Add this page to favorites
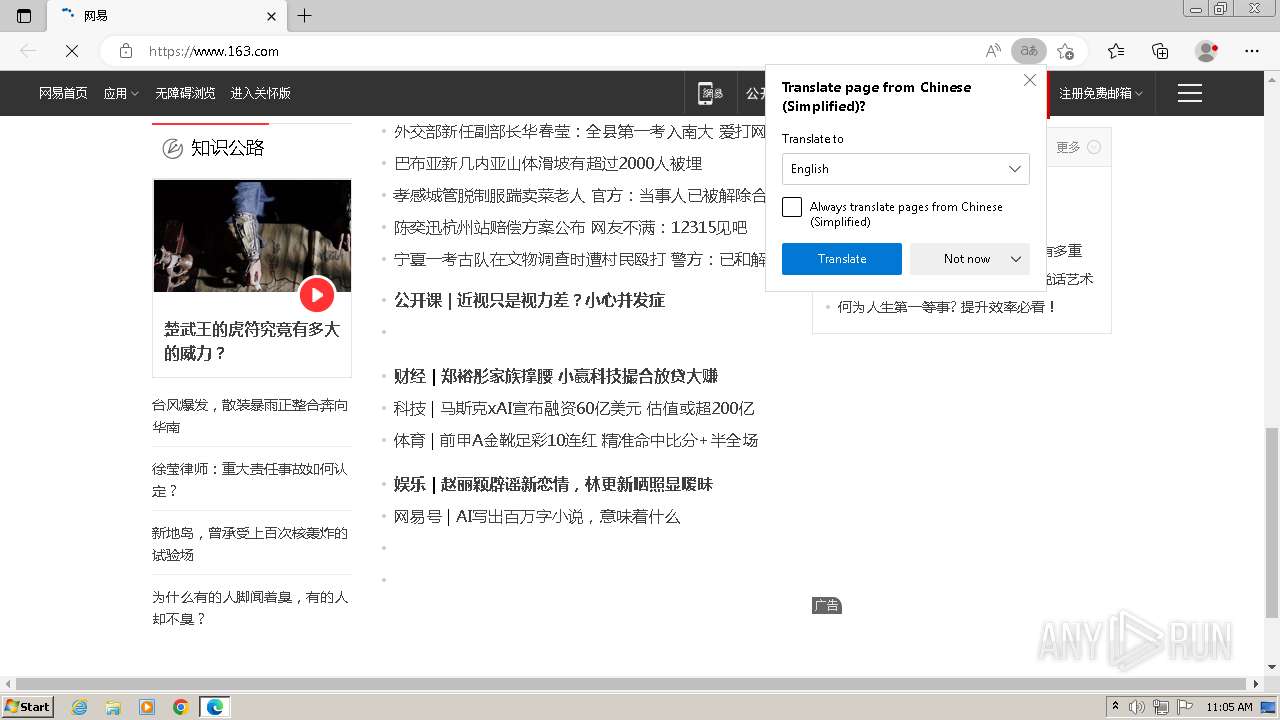The height and width of the screenshot is (720, 1280). click(x=1066, y=51)
